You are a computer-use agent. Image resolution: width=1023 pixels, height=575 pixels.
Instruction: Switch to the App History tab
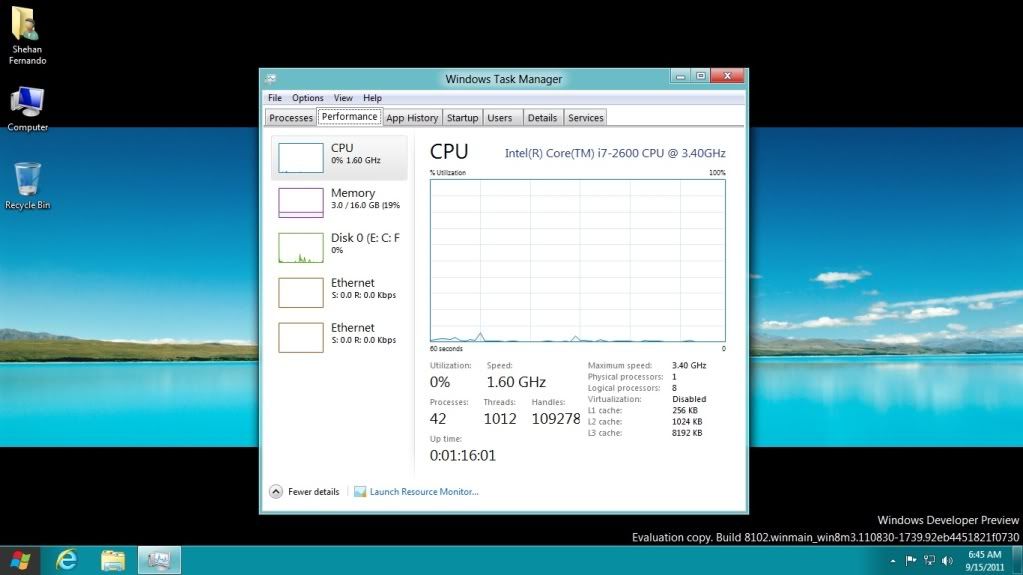click(x=412, y=117)
